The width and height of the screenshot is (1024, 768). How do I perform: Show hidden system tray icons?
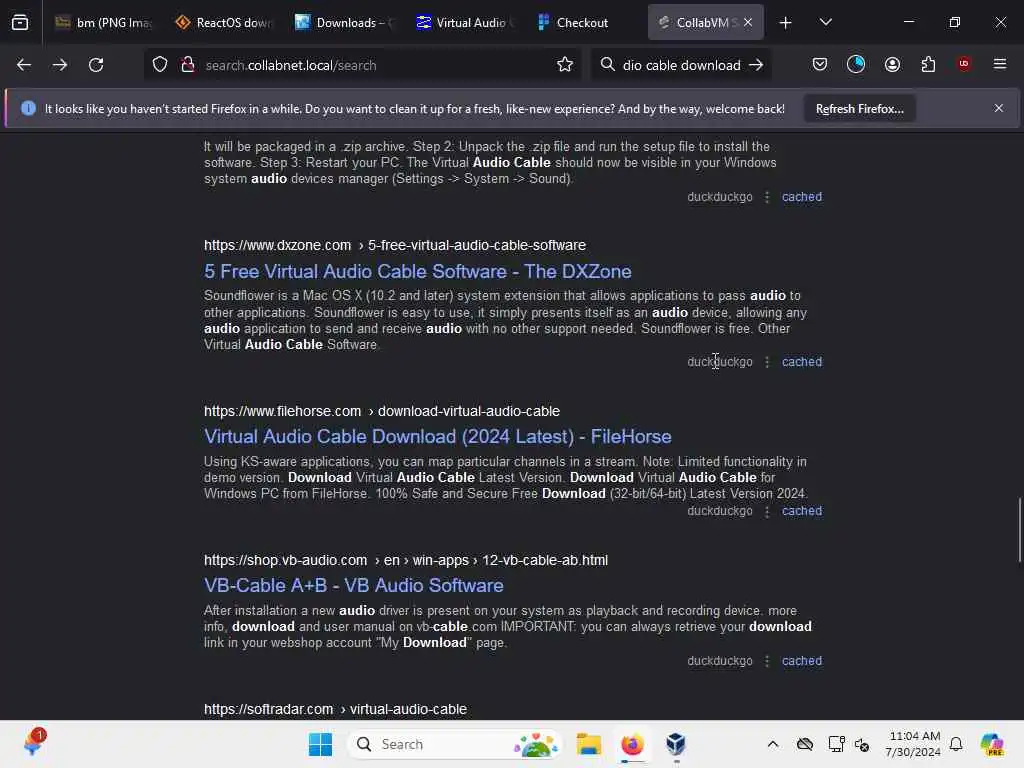[x=773, y=744]
